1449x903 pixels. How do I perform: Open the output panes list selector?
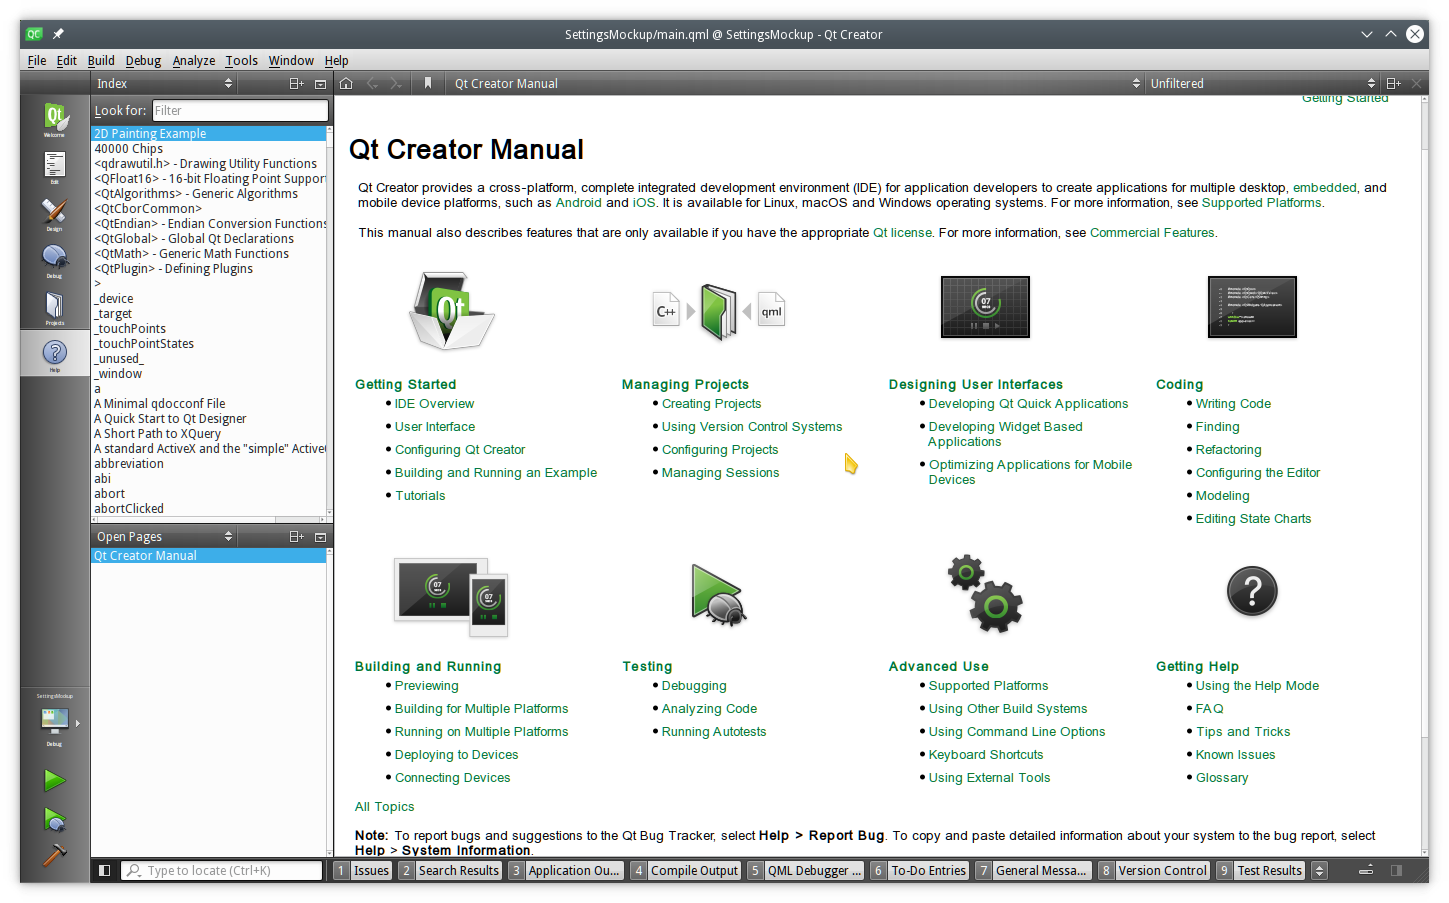1319,871
